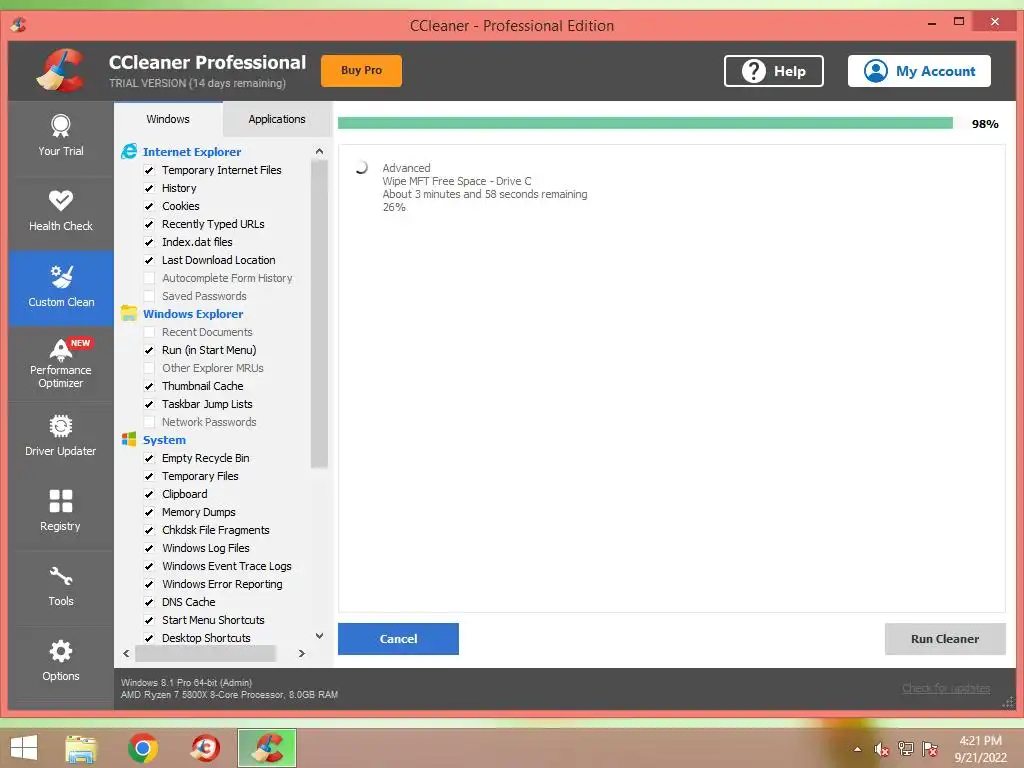Viewport: 1024px width, 768px height.
Task: Click the Check for updates link
Action: click(946, 688)
